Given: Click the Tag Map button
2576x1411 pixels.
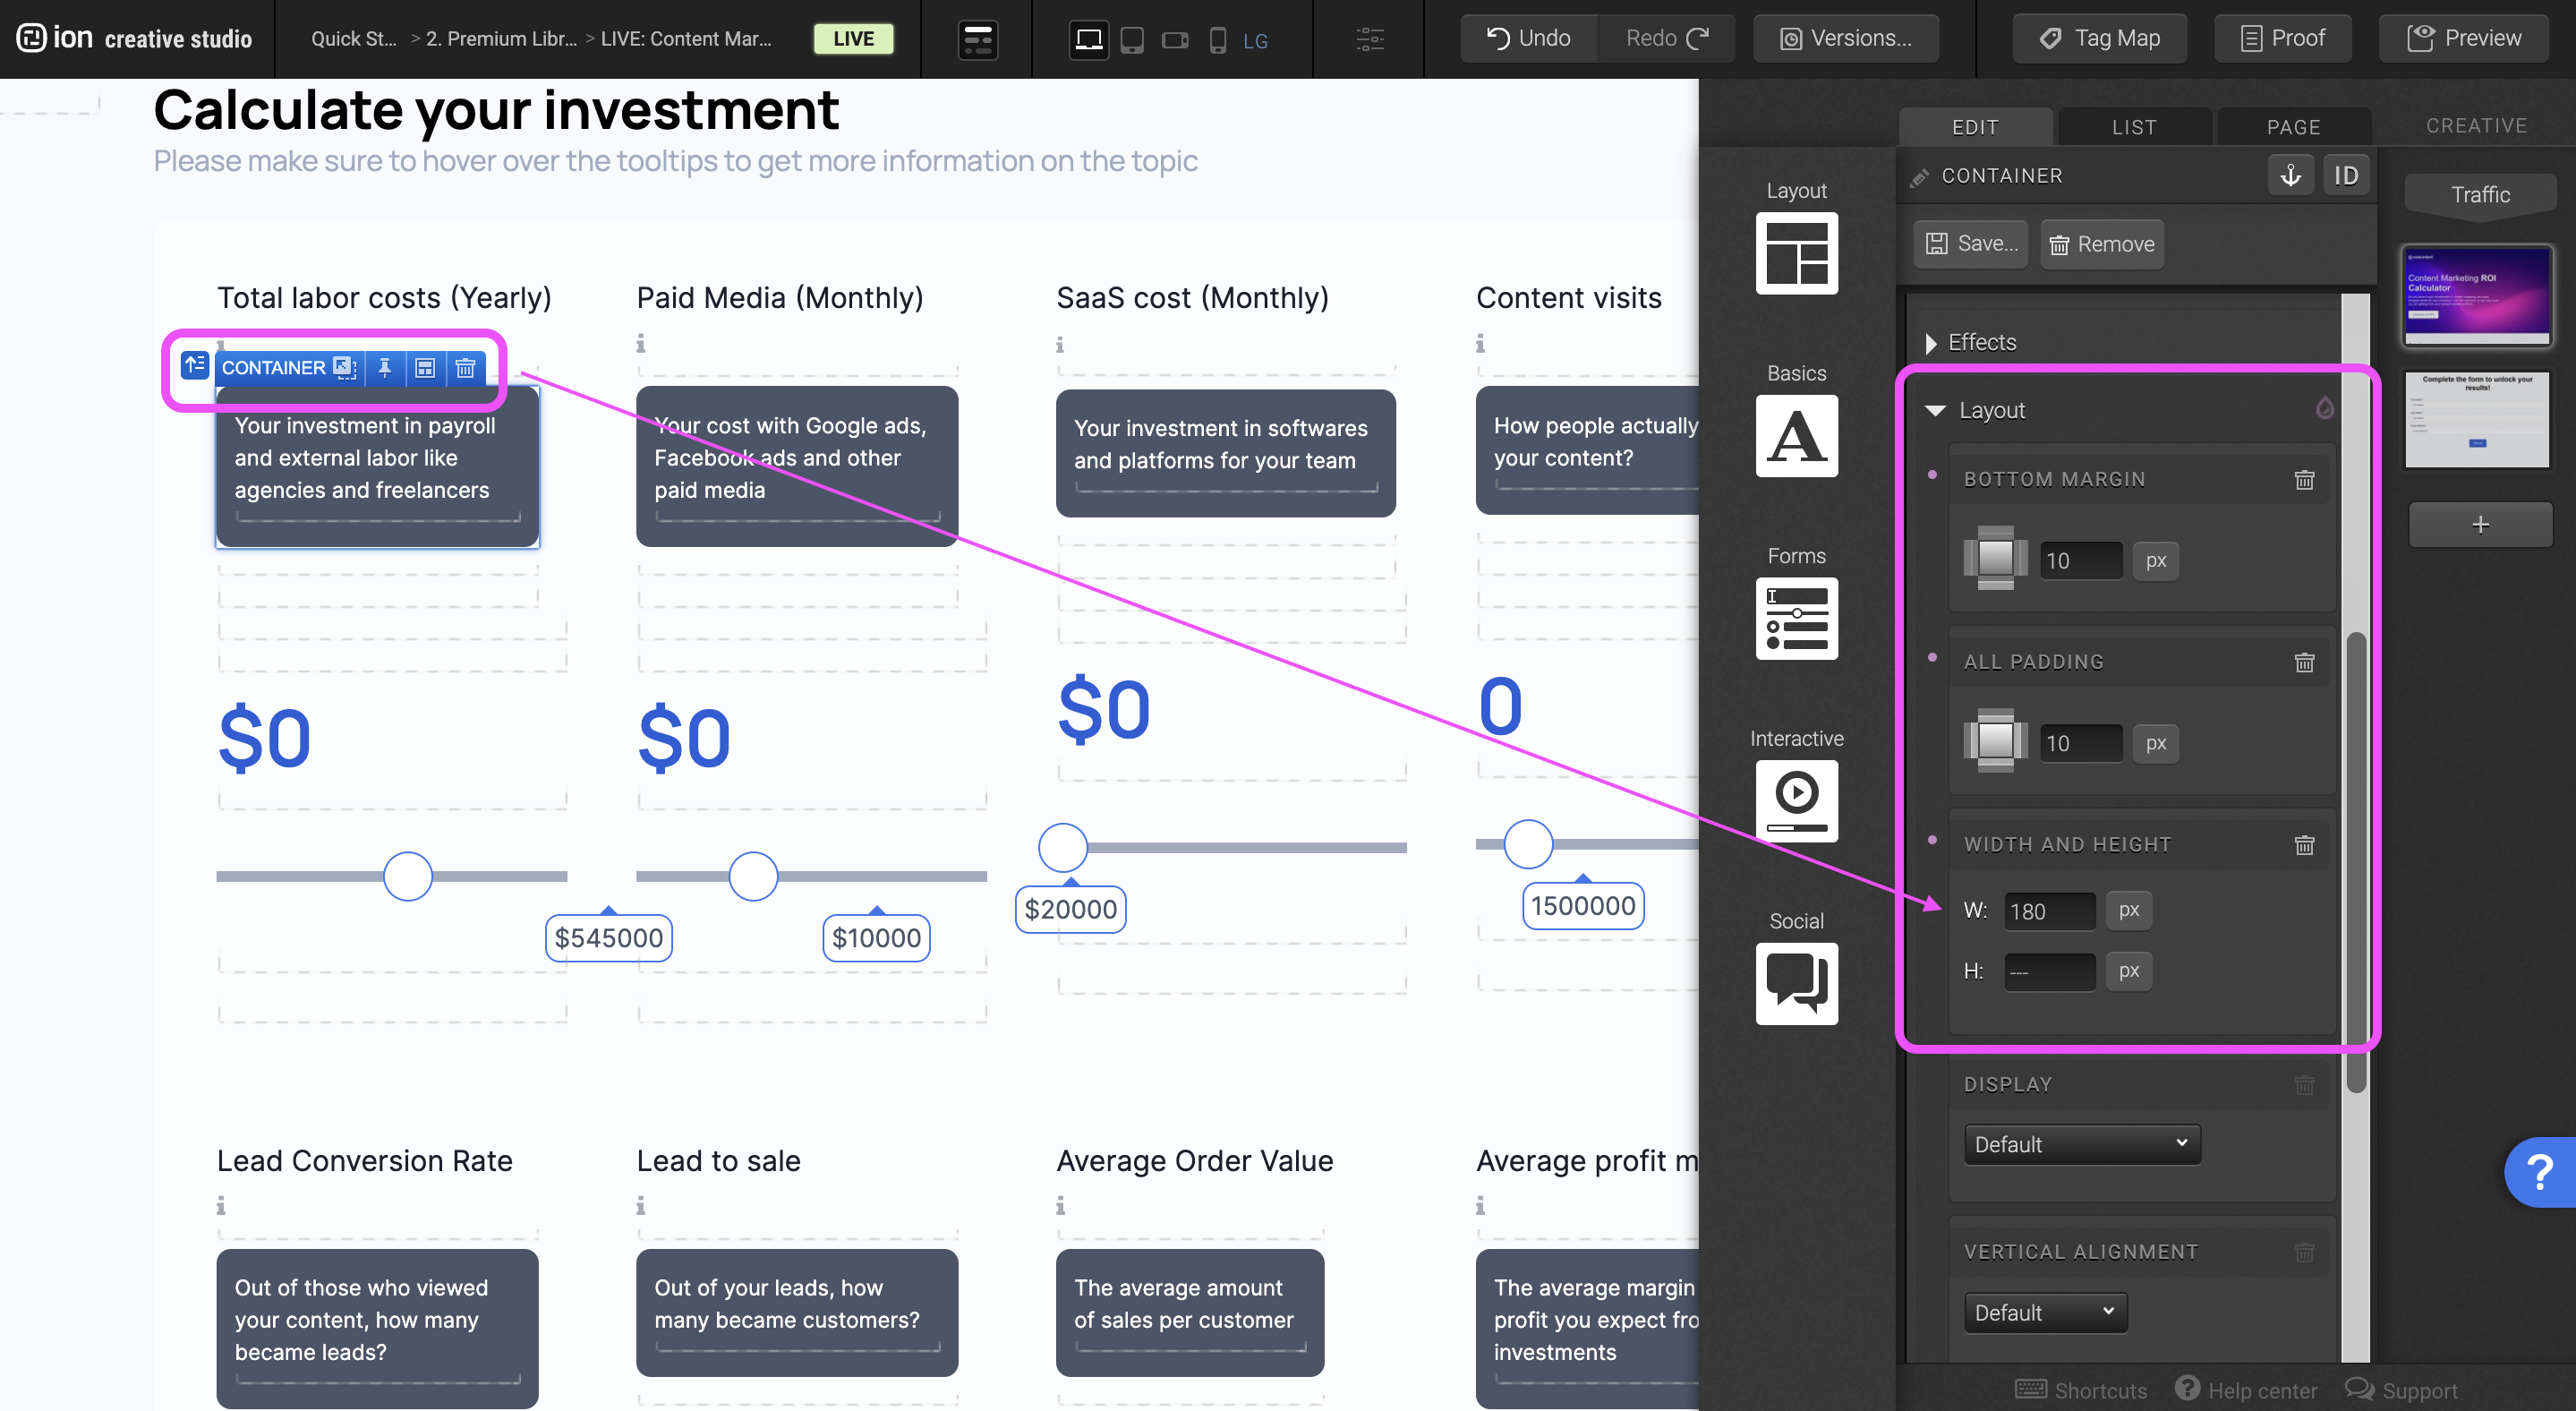Looking at the screenshot, I should pyautogui.click(x=2100, y=38).
